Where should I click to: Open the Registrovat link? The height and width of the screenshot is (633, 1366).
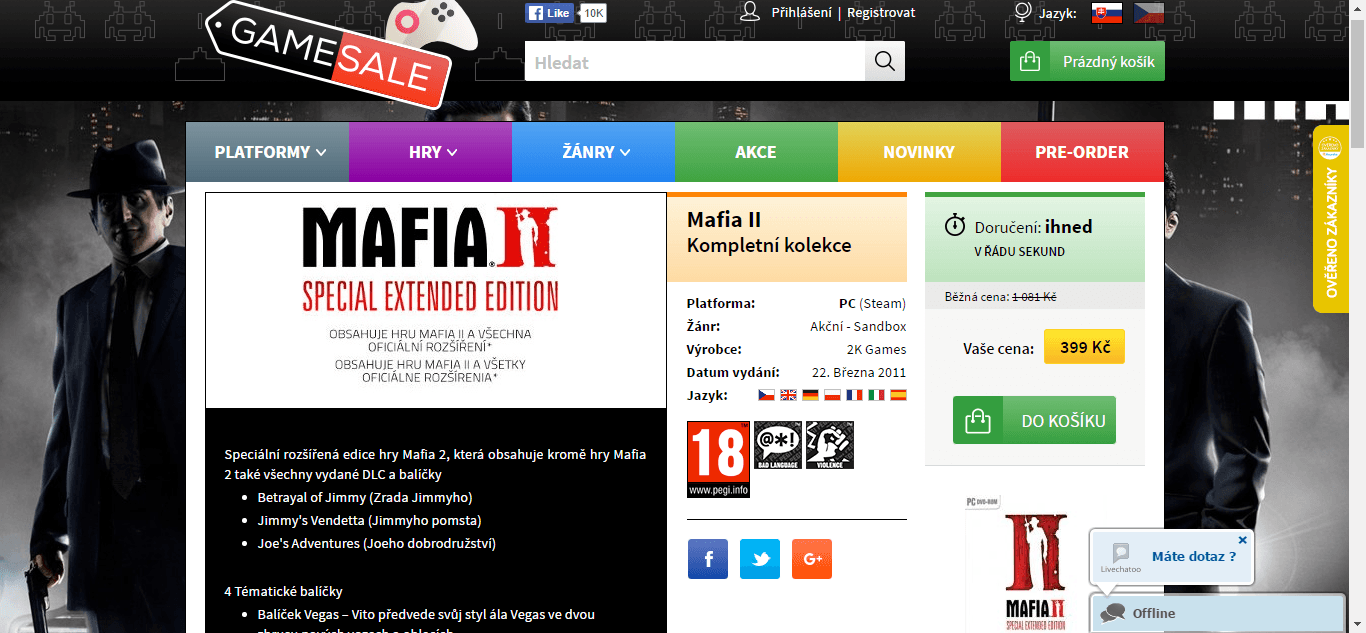click(x=881, y=13)
